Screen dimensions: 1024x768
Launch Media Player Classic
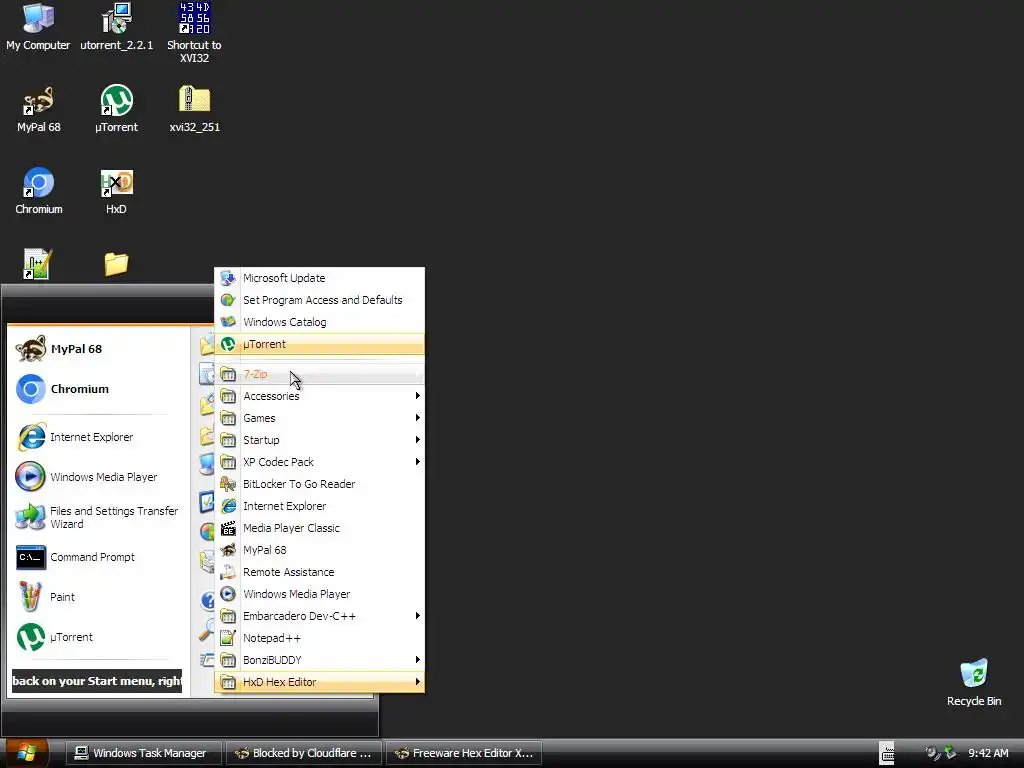[x=319, y=528]
